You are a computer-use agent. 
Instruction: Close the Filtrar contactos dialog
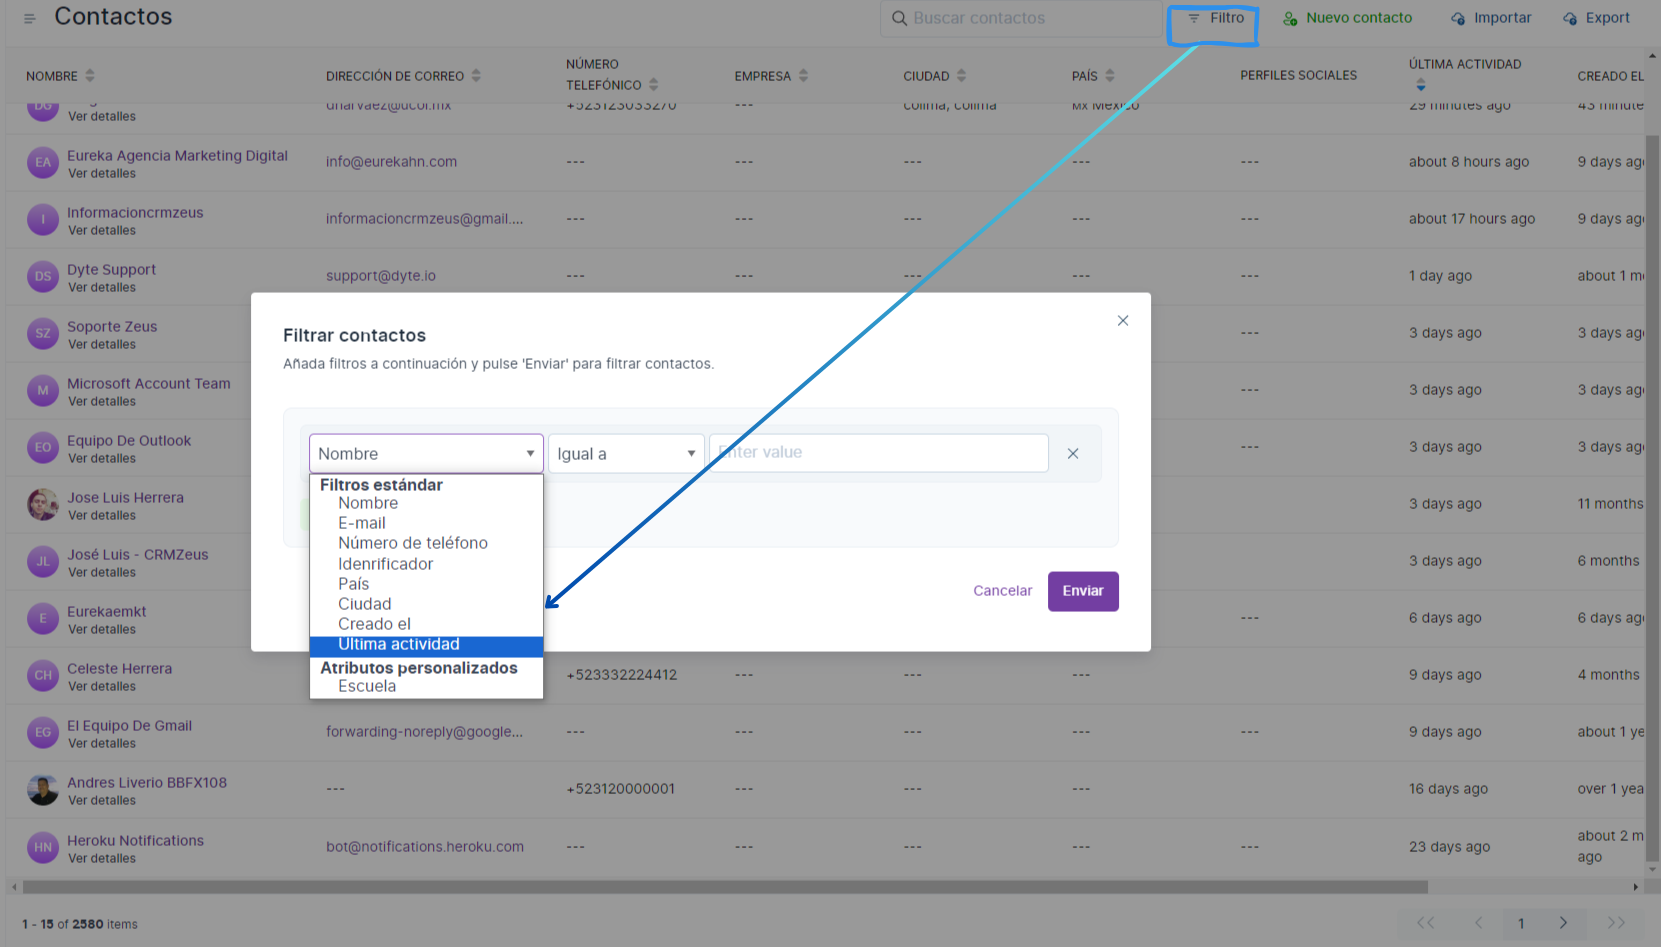pyautogui.click(x=1122, y=321)
